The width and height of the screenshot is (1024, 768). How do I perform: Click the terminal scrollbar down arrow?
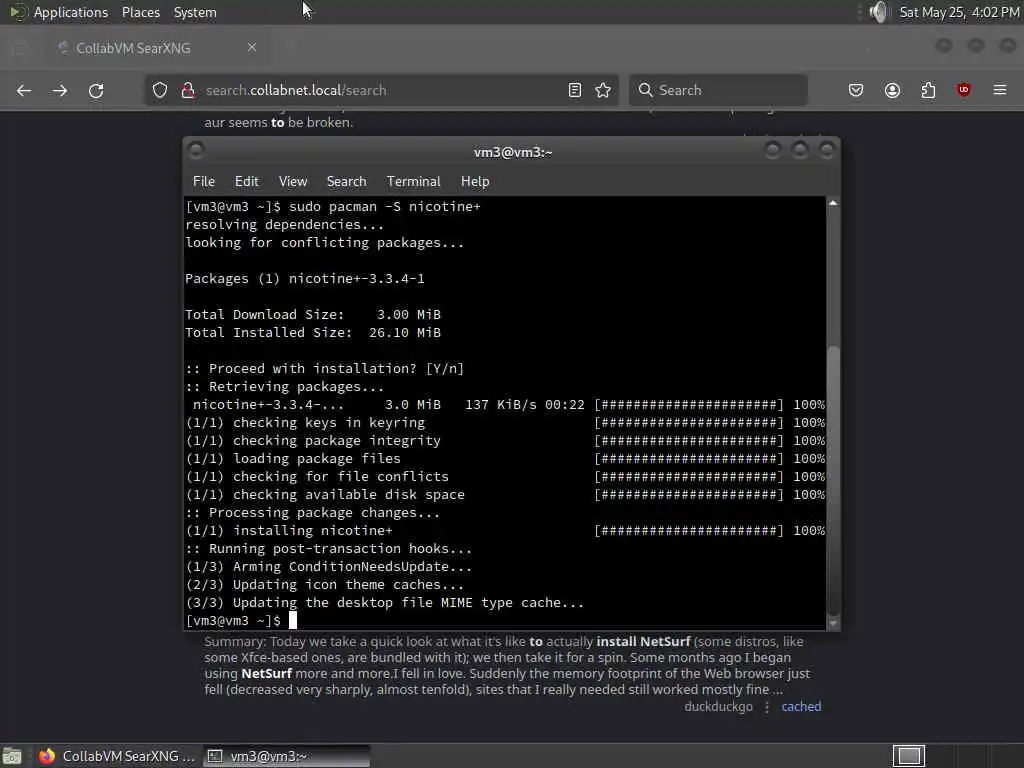[x=833, y=623]
